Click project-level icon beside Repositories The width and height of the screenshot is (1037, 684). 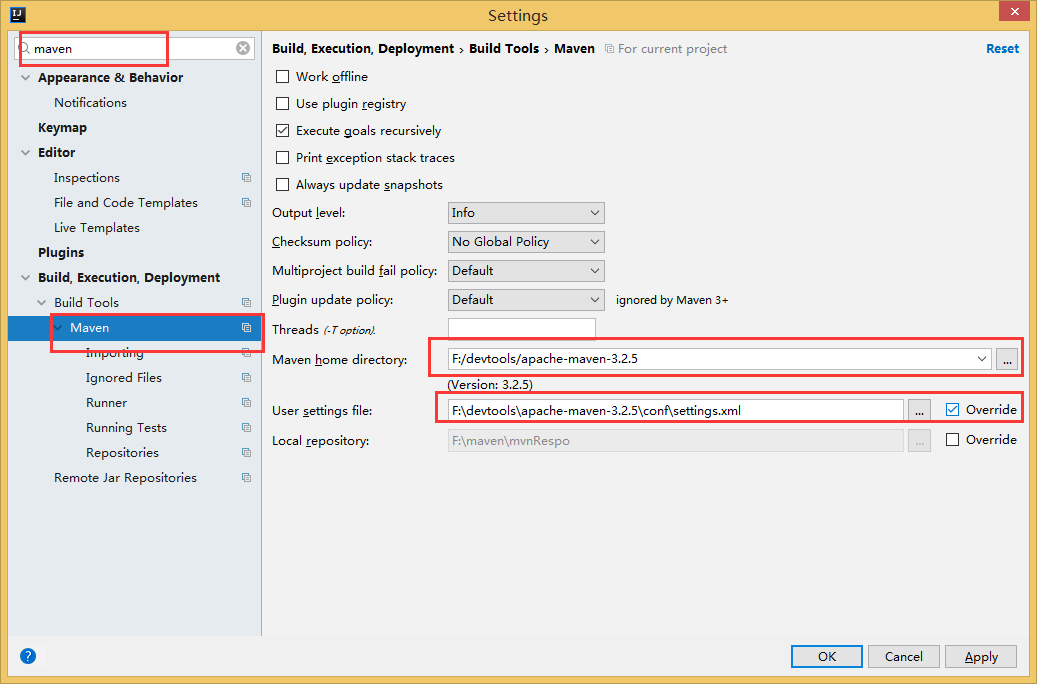247,452
